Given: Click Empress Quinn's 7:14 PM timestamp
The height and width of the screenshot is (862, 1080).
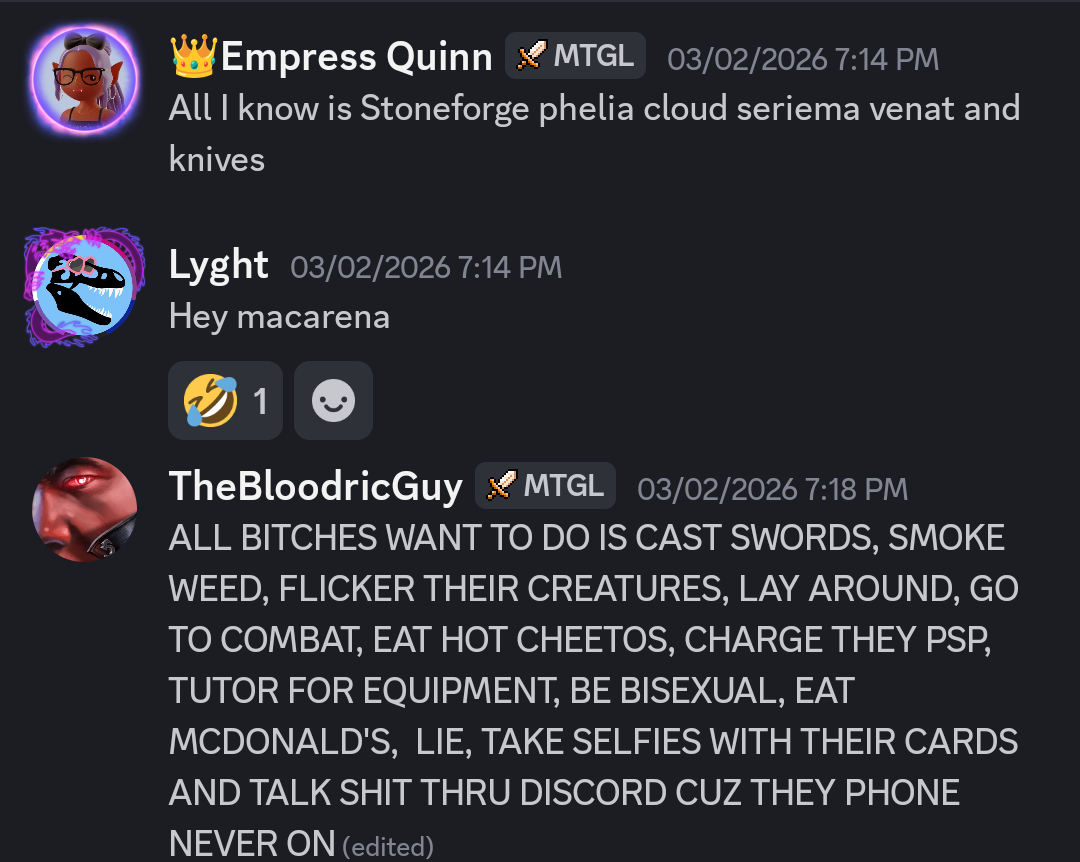Looking at the screenshot, I should [803, 59].
